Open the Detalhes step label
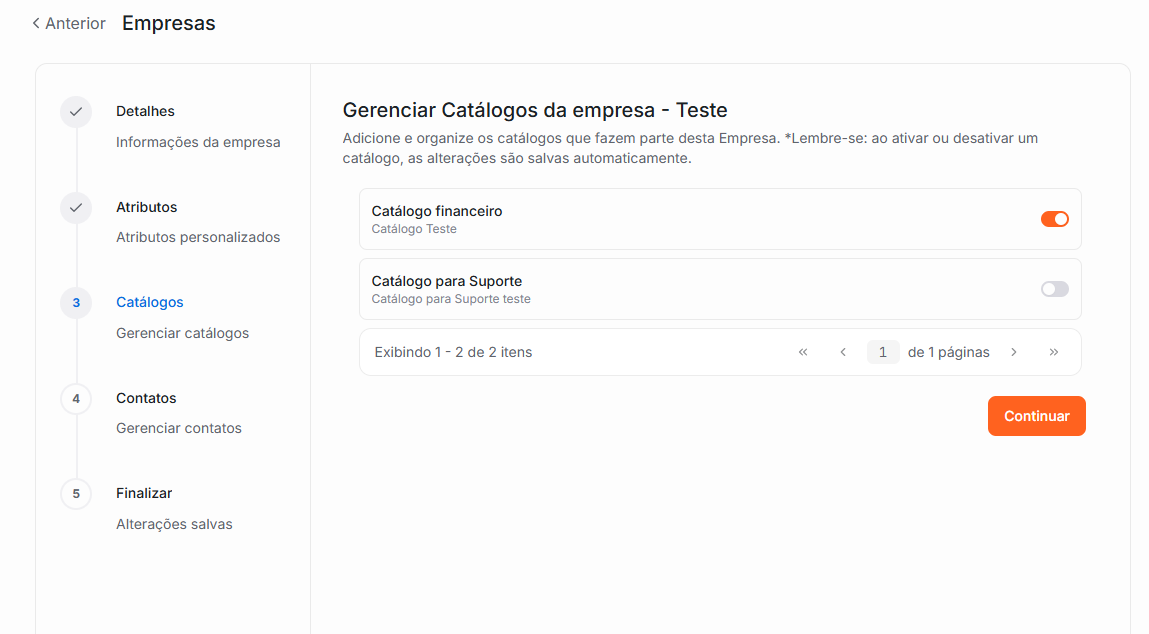Image resolution: width=1149 pixels, height=634 pixels. (x=145, y=111)
